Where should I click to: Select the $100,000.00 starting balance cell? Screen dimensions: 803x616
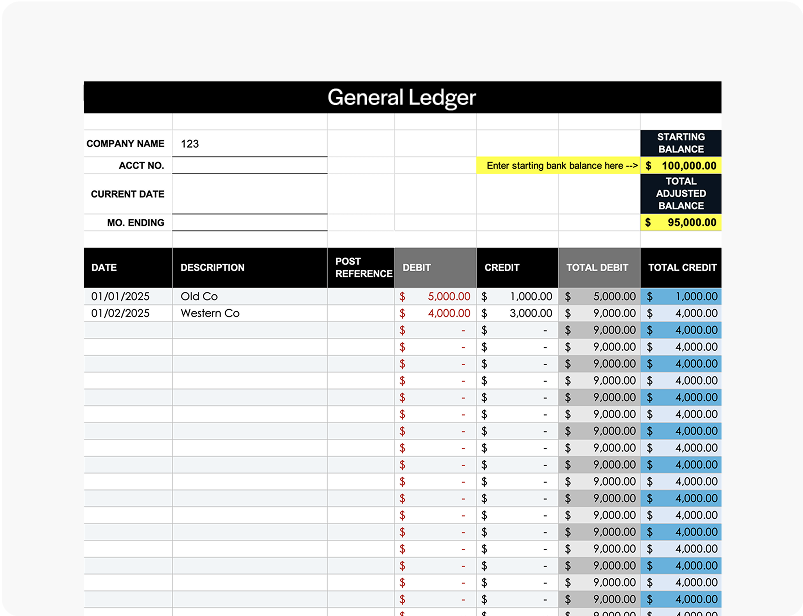(680, 166)
